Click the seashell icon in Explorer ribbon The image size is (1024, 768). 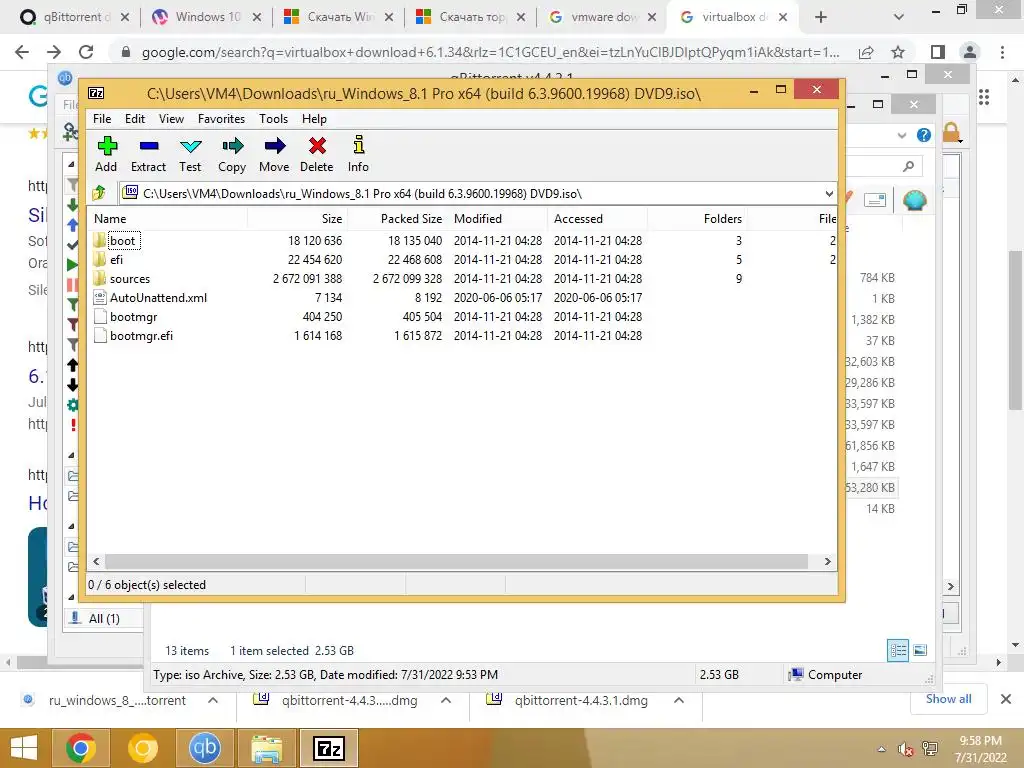915,200
